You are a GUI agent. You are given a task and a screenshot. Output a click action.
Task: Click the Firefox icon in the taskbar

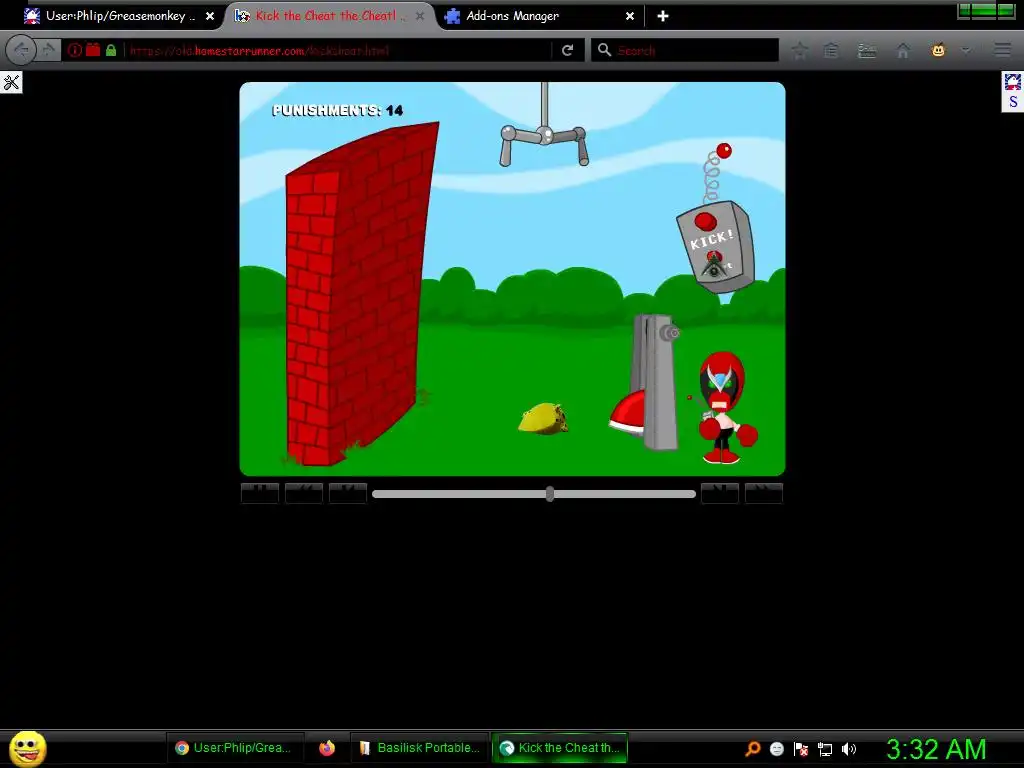pyautogui.click(x=327, y=748)
